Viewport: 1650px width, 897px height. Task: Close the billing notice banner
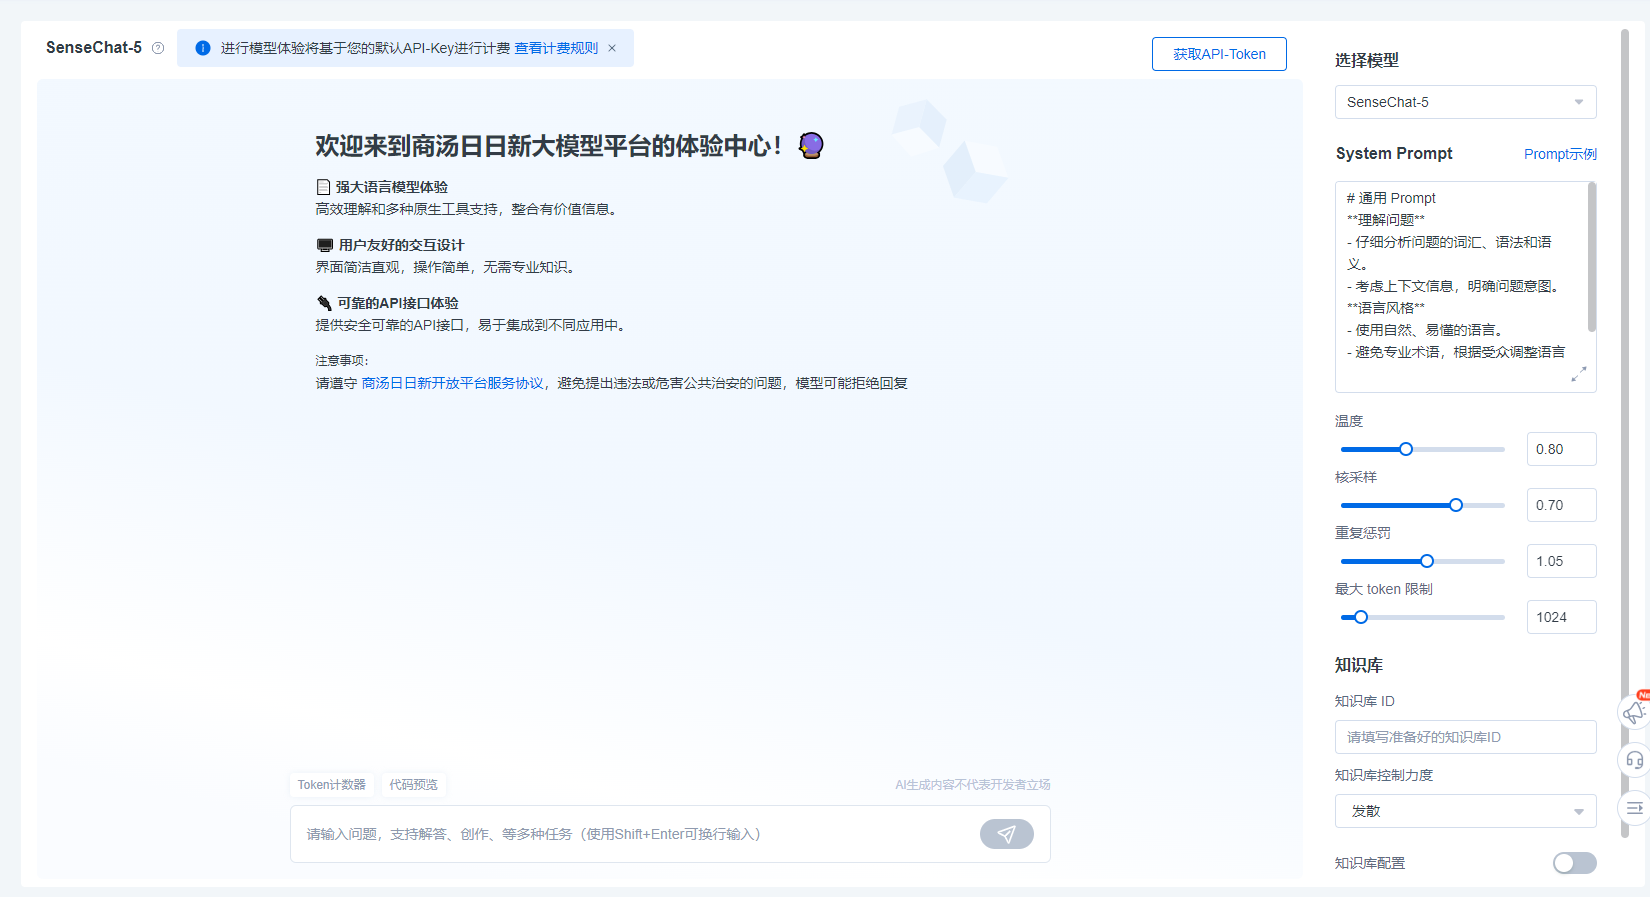pos(612,48)
